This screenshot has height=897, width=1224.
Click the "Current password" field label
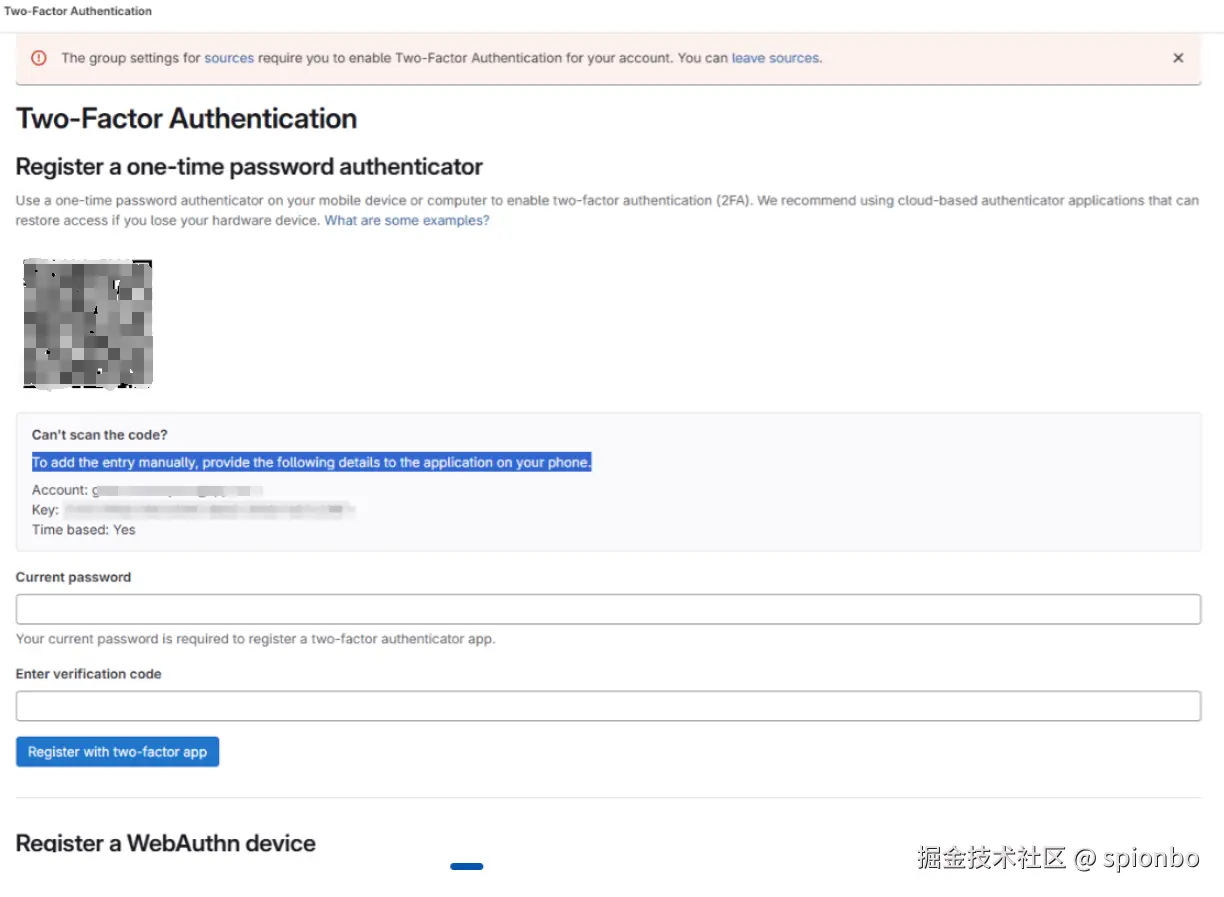73,577
